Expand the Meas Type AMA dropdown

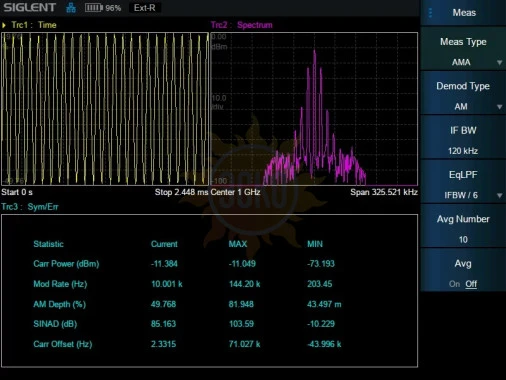[463, 49]
